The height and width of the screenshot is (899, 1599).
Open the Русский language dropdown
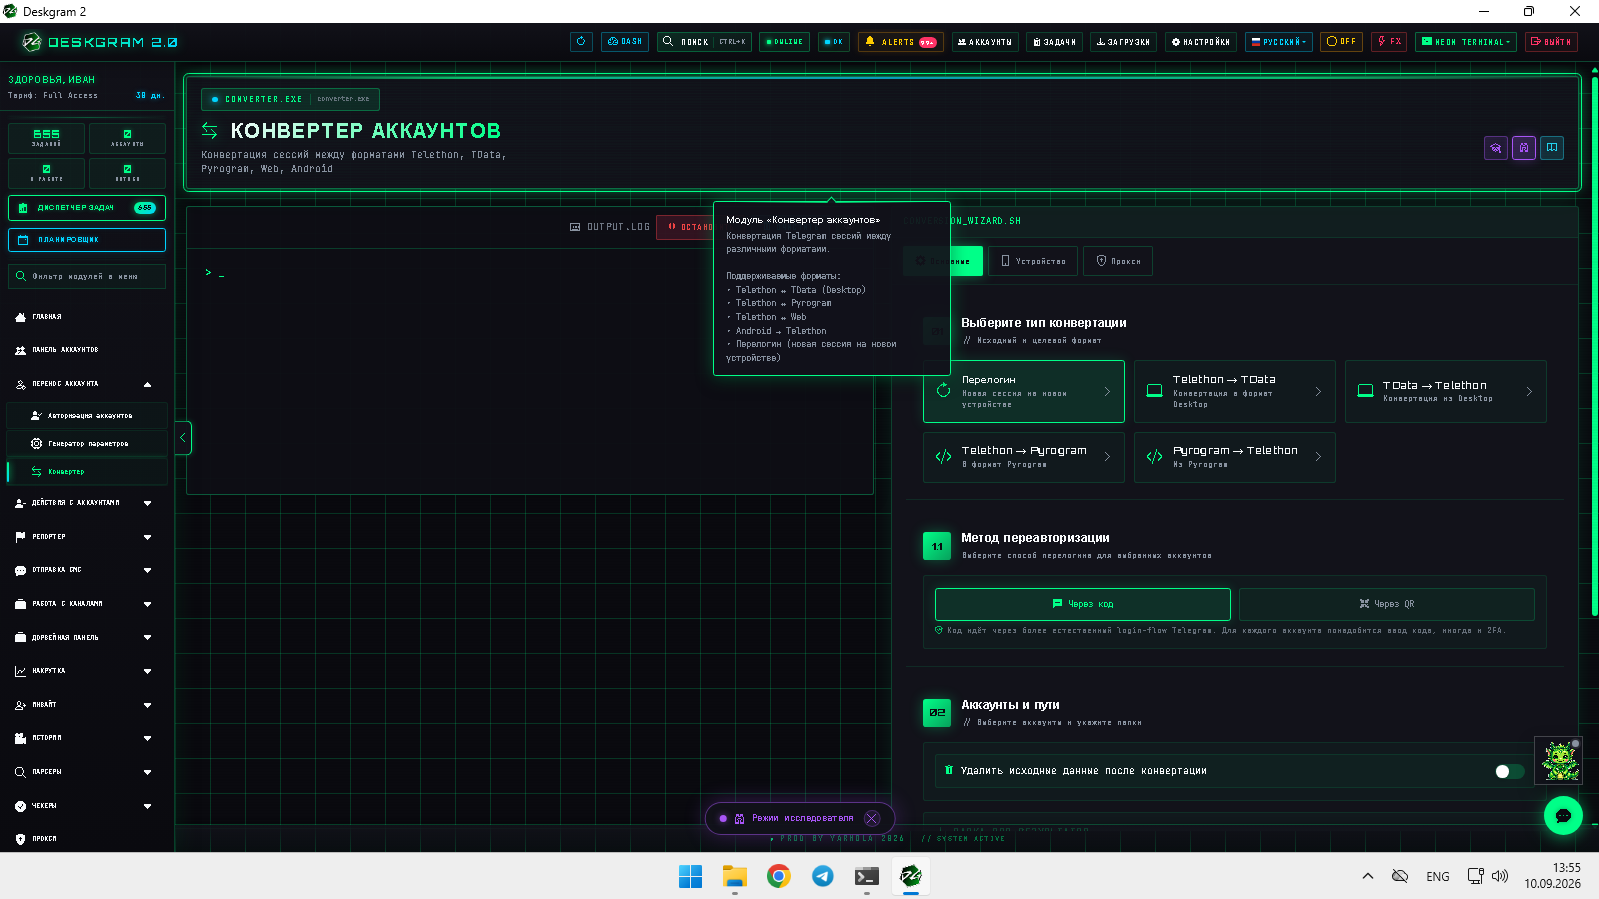1279,42
